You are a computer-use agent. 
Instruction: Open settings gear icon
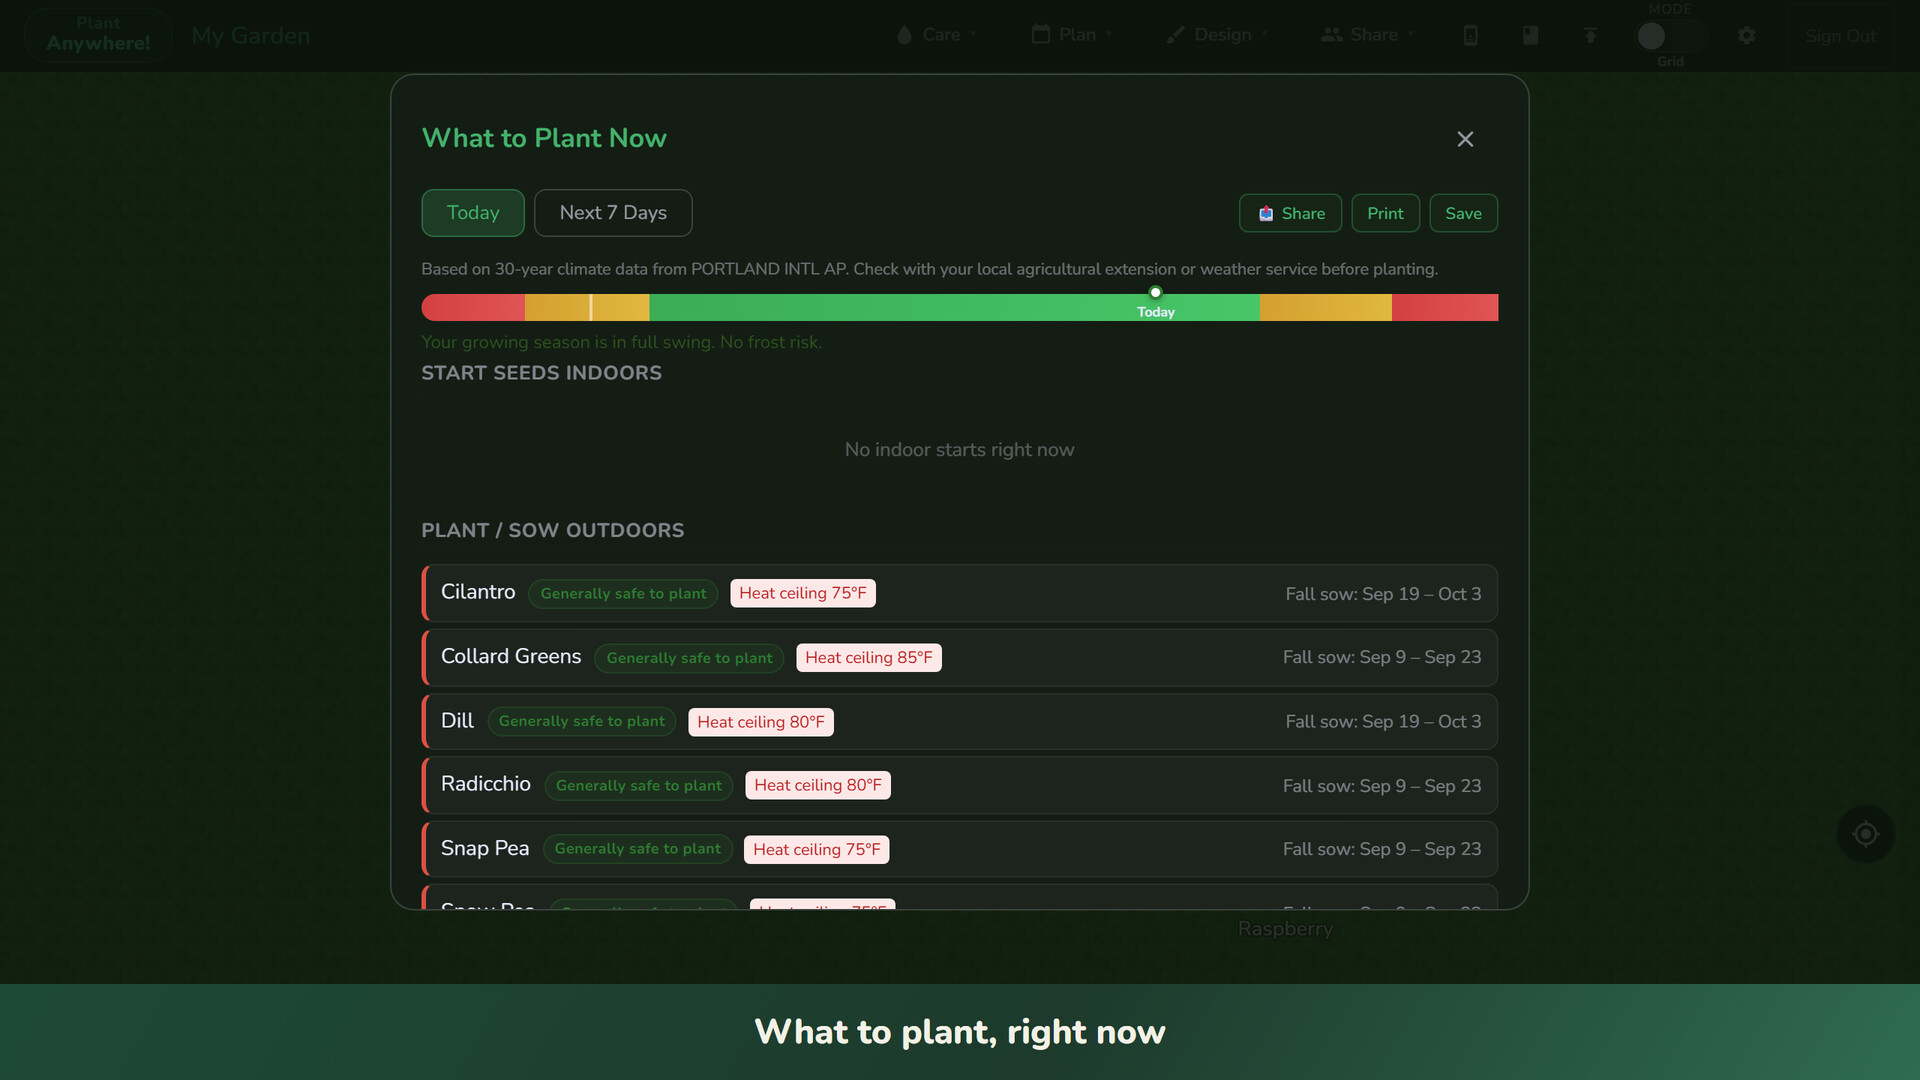[x=1746, y=36]
